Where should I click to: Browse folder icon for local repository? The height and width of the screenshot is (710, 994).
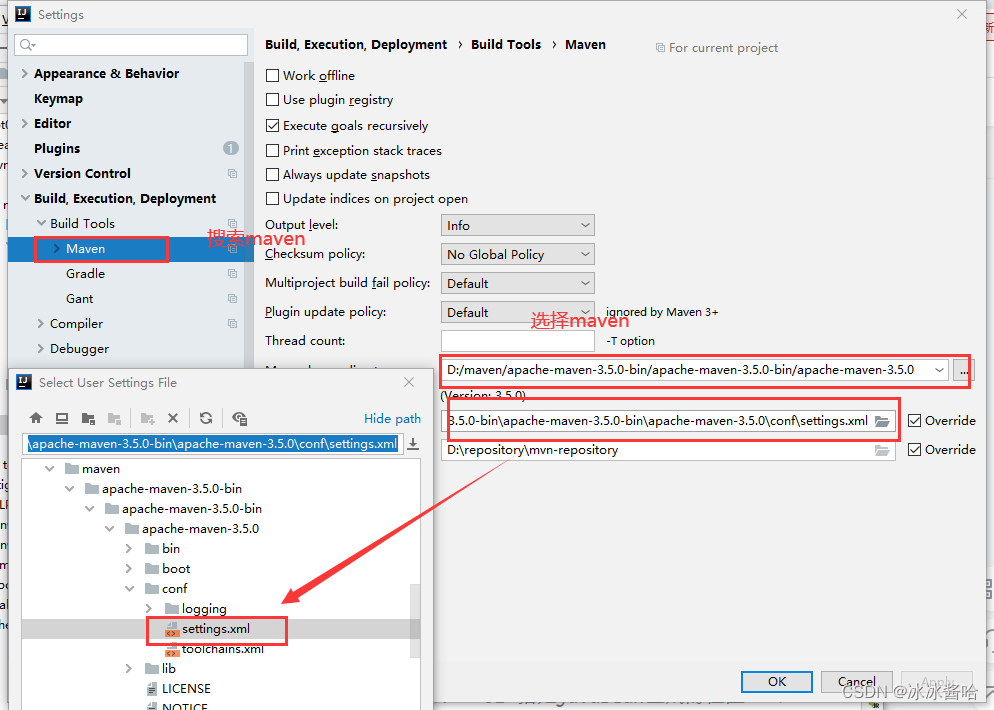point(882,450)
